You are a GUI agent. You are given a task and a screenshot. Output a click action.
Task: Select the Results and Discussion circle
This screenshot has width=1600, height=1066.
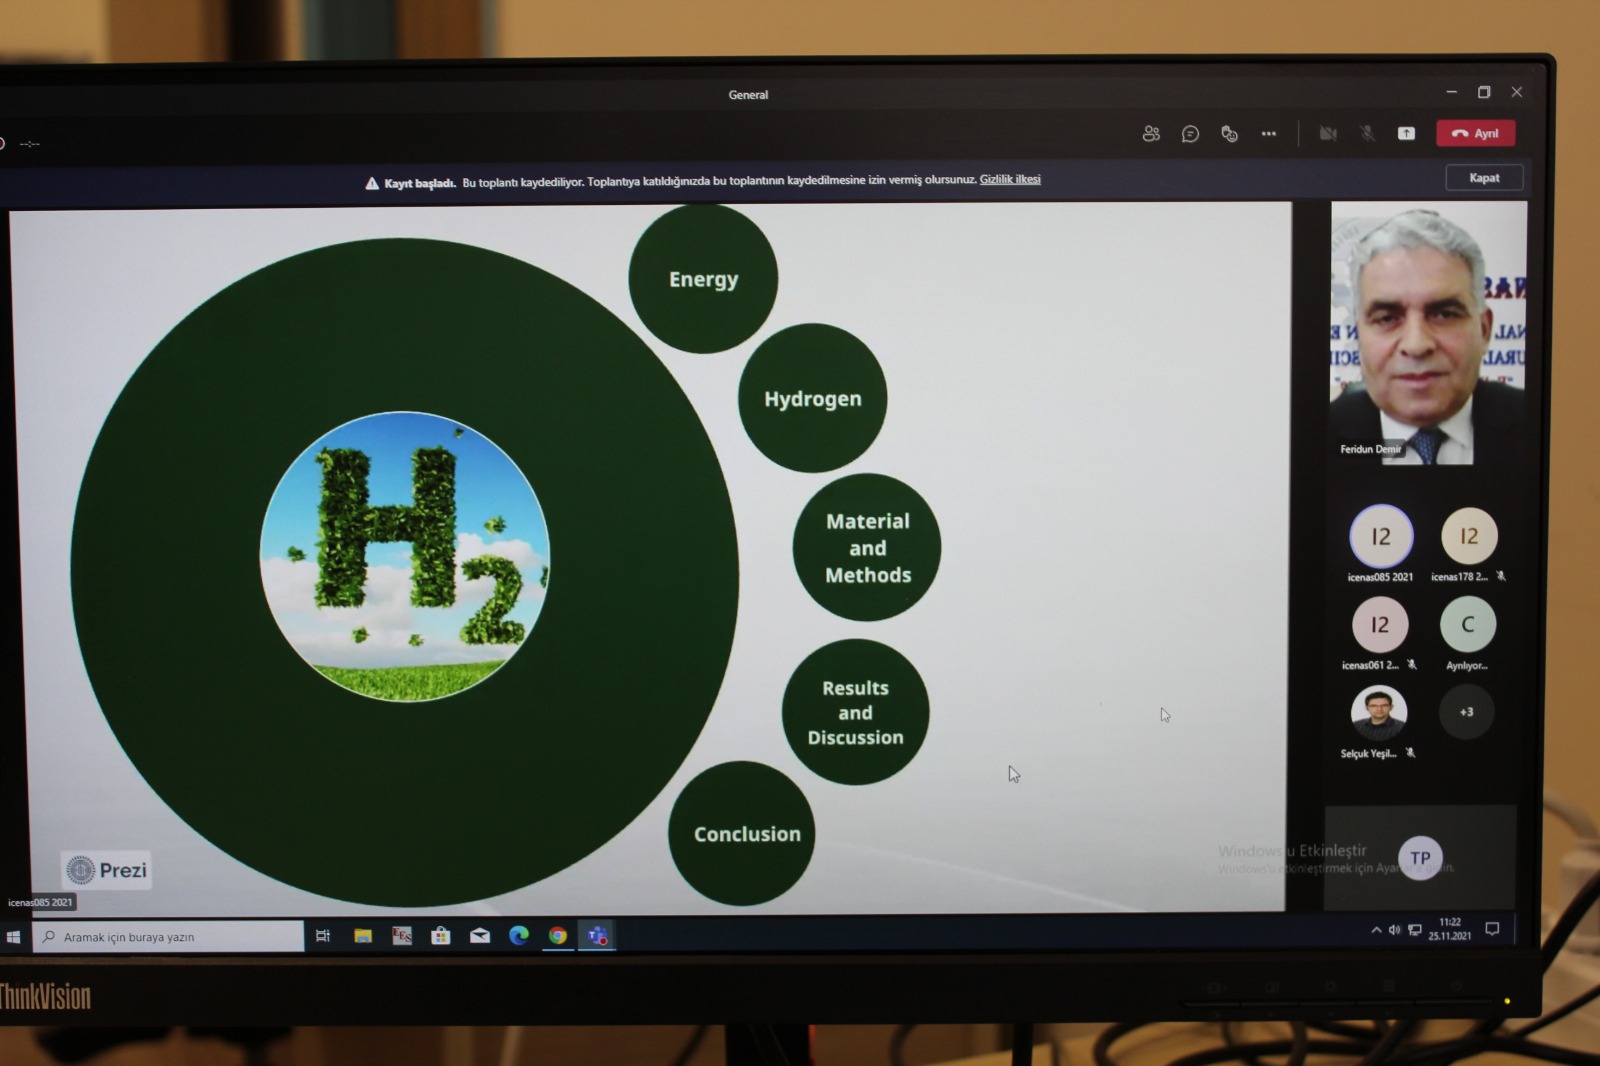[855, 712]
